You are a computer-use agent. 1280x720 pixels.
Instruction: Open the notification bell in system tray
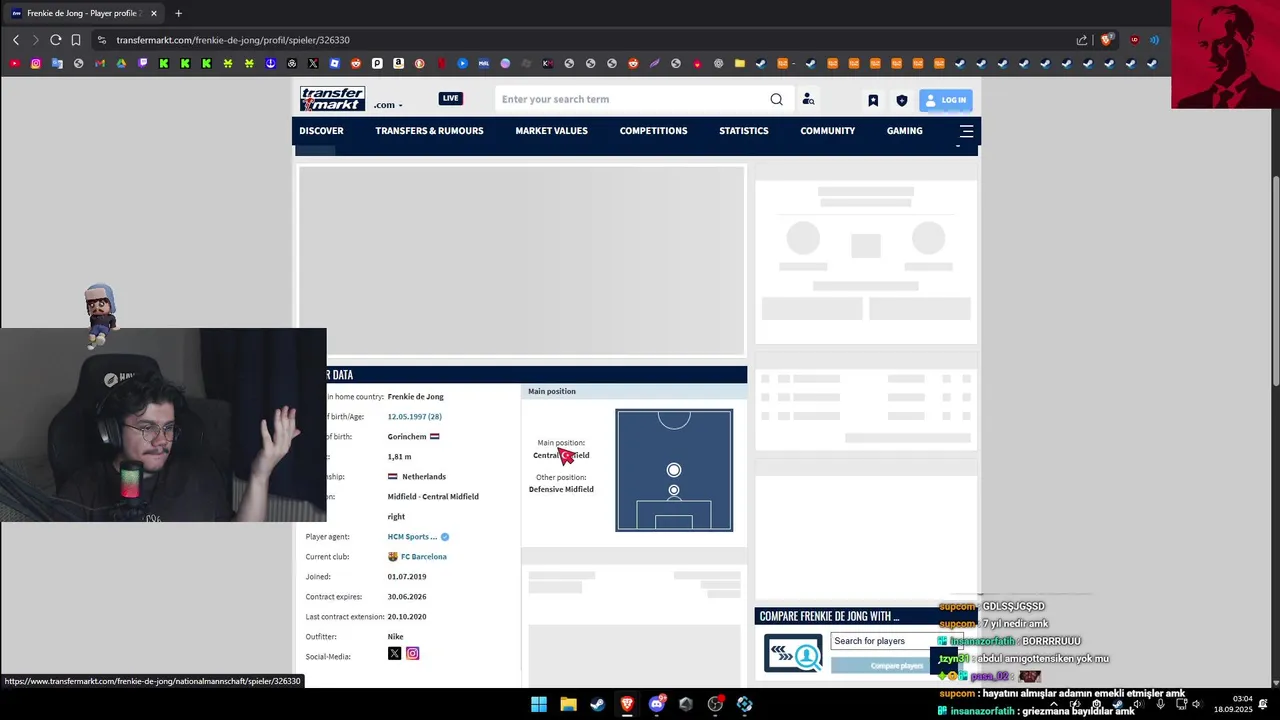click(x=1264, y=704)
